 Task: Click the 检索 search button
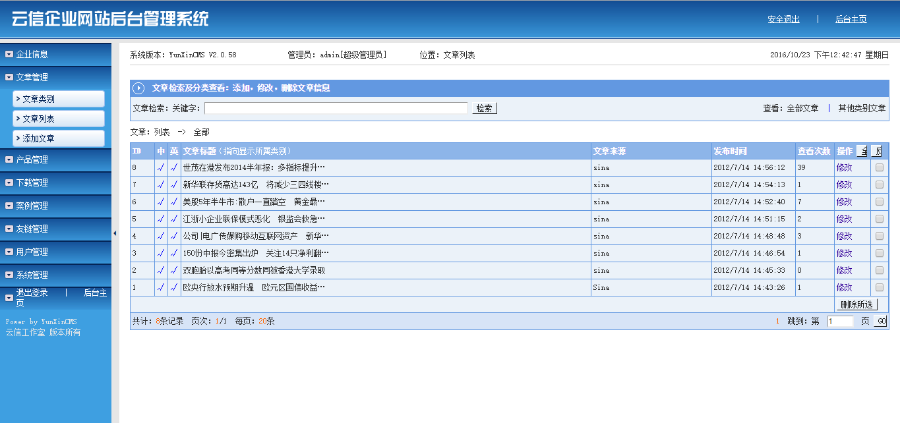484,108
